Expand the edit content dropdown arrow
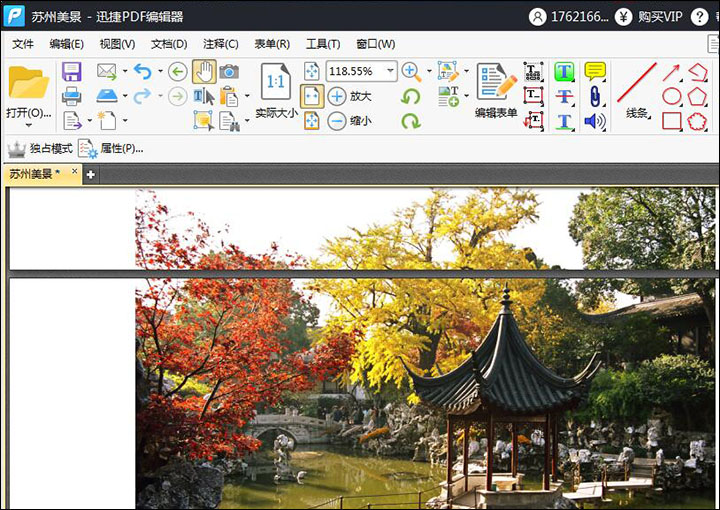The height and width of the screenshot is (510, 720). (467, 71)
